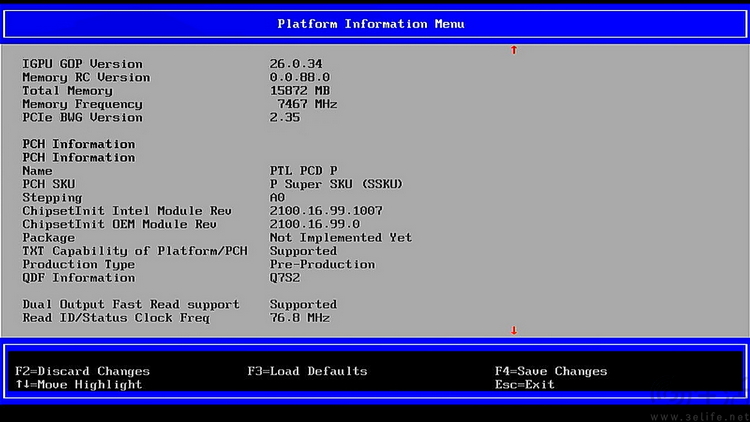The height and width of the screenshot is (422, 750).
Task: Highlight the IGPU GOP Version row
Action: [82, 64]
